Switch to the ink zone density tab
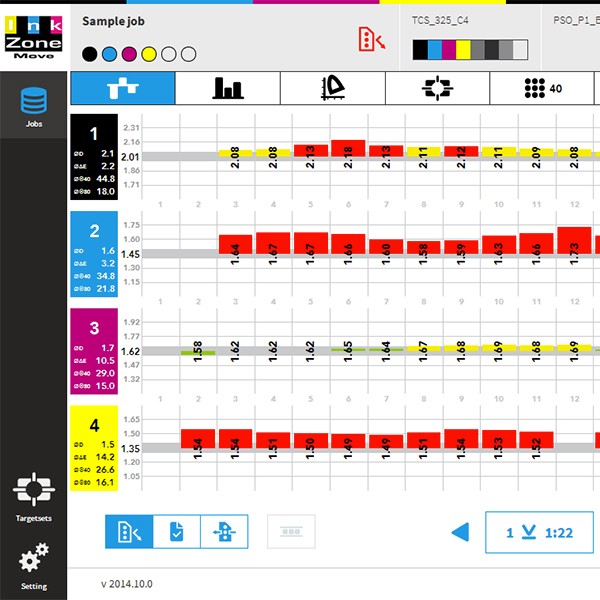 pyautogui.click(x=123, y=88)
